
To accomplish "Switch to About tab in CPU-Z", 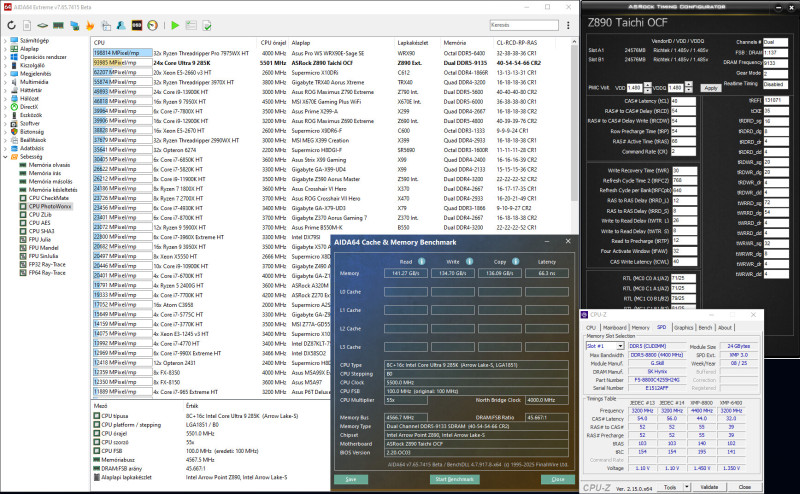I will (725, 328).
